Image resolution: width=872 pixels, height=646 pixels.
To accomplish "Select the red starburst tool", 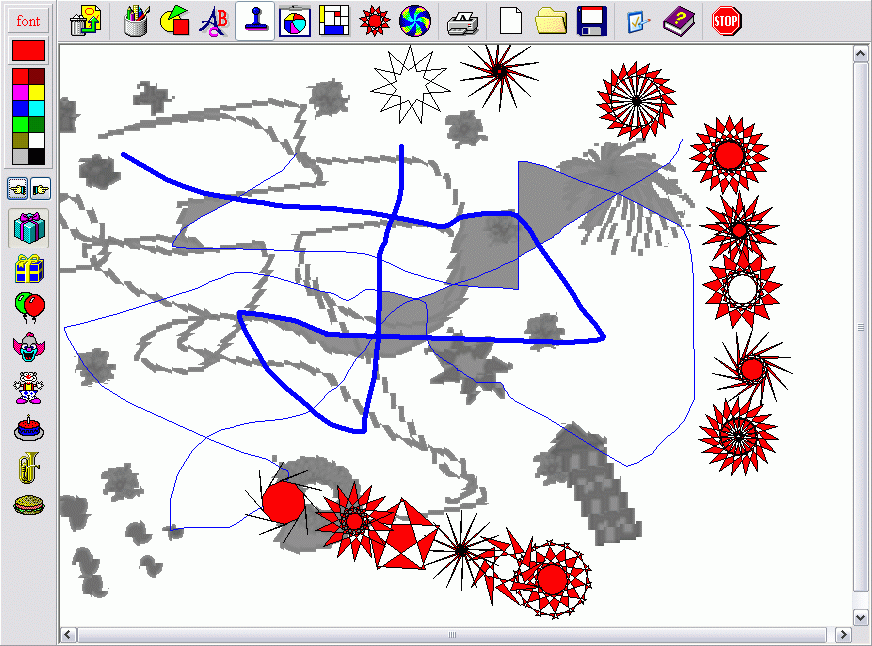I will [x=374, y=21].
